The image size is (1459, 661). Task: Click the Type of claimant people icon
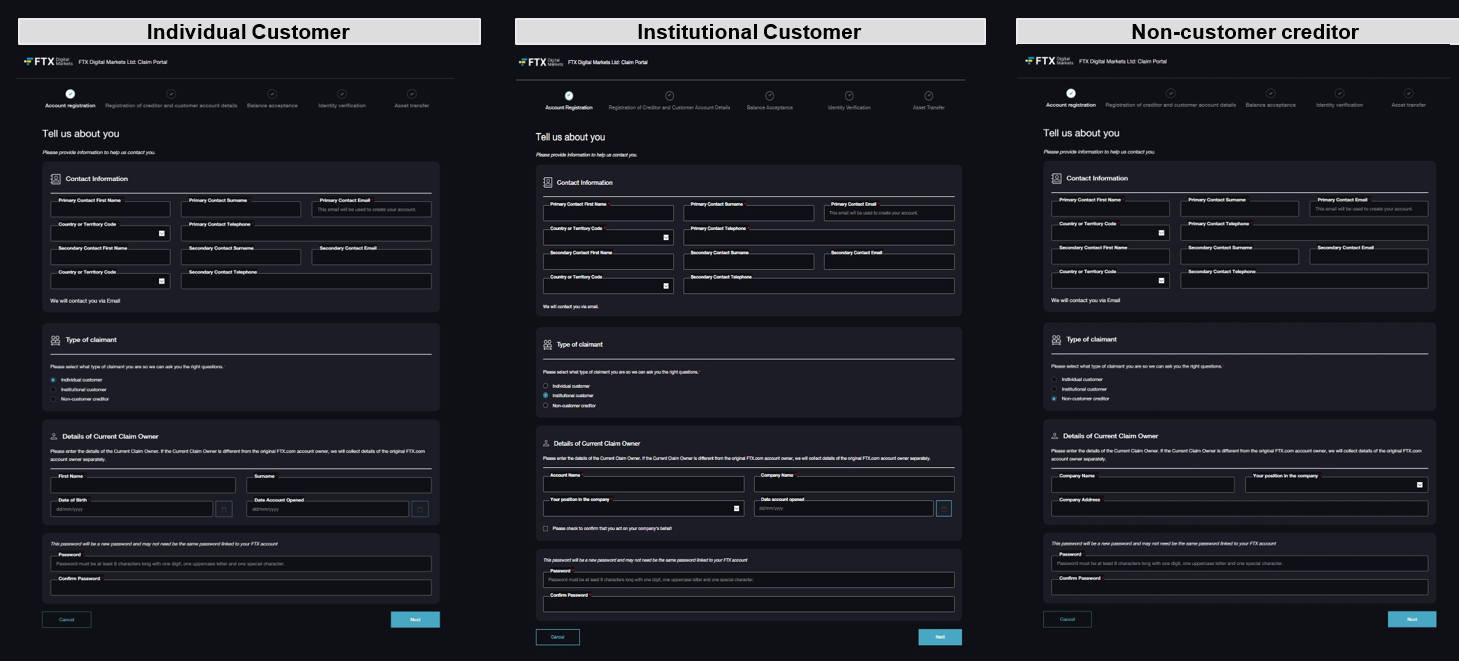pos(54,338)
